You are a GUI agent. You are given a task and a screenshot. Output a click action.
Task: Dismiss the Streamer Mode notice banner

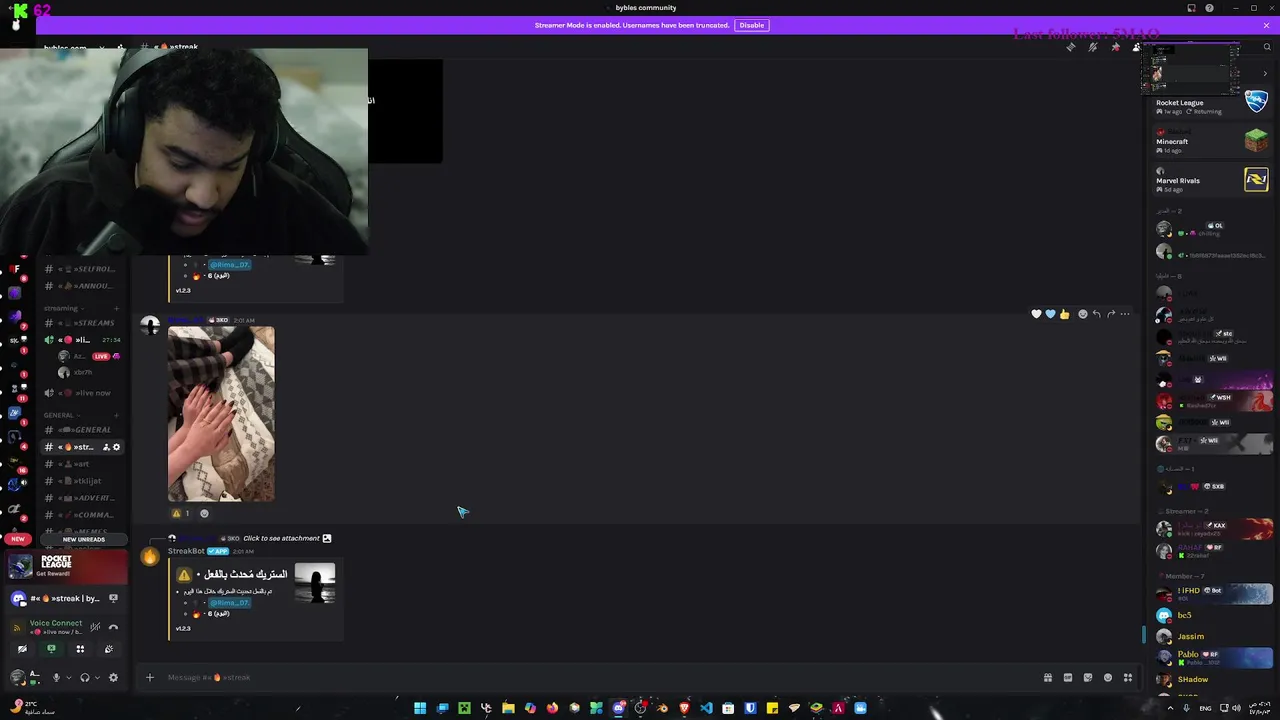[x=1266, y=25]
